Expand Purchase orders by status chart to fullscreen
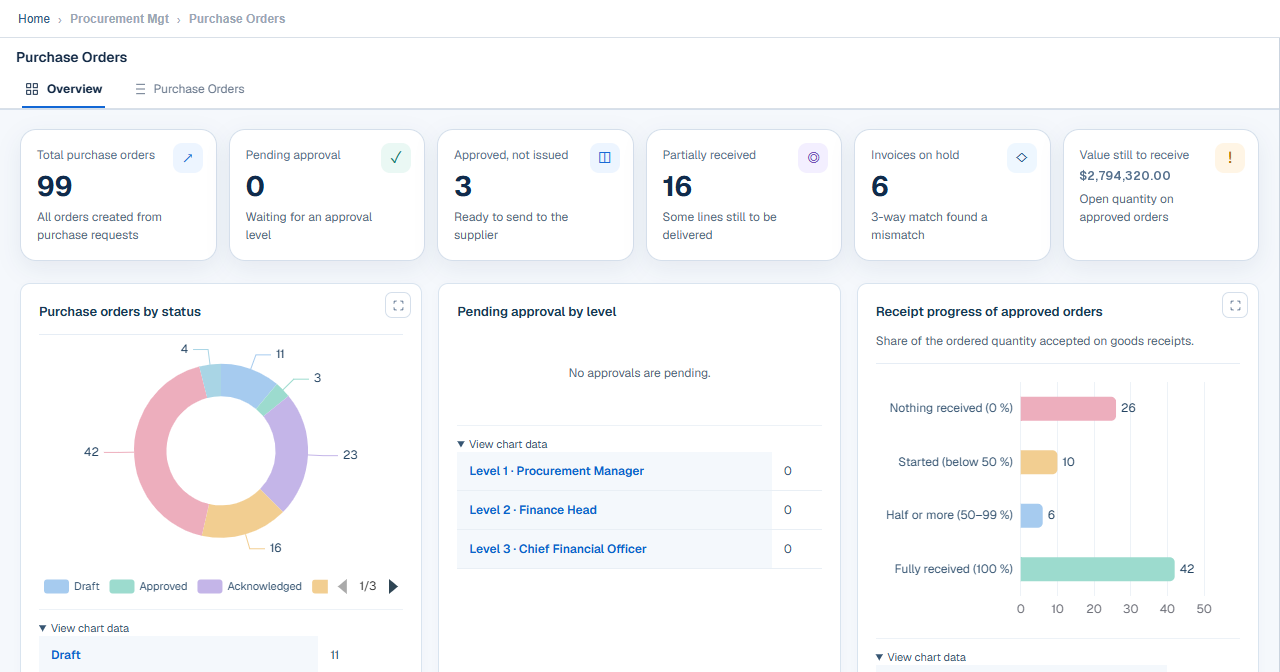Viewport: 1280px width, 672px height. tap(398, 305)
